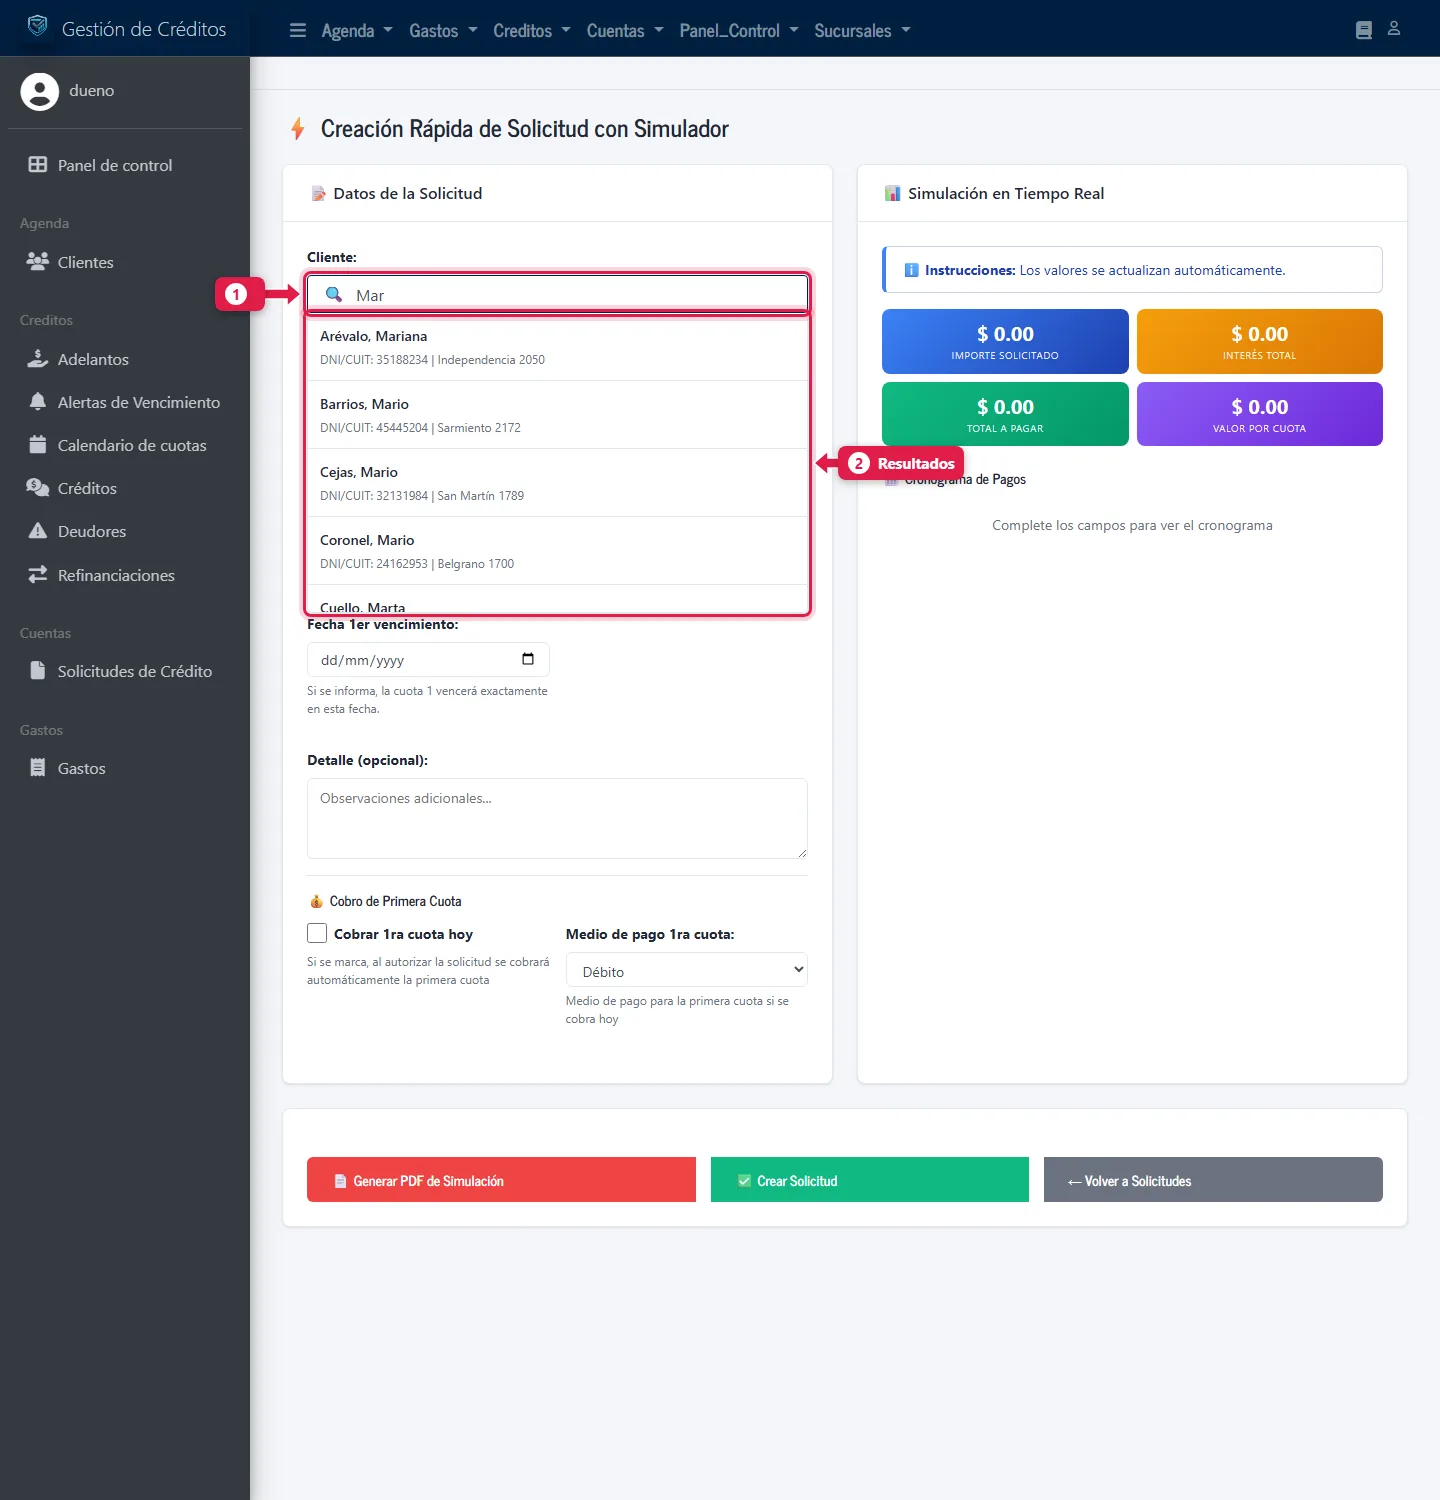
Task: Select client Arévalo, Mariana from results
Action: pos(557,347)
